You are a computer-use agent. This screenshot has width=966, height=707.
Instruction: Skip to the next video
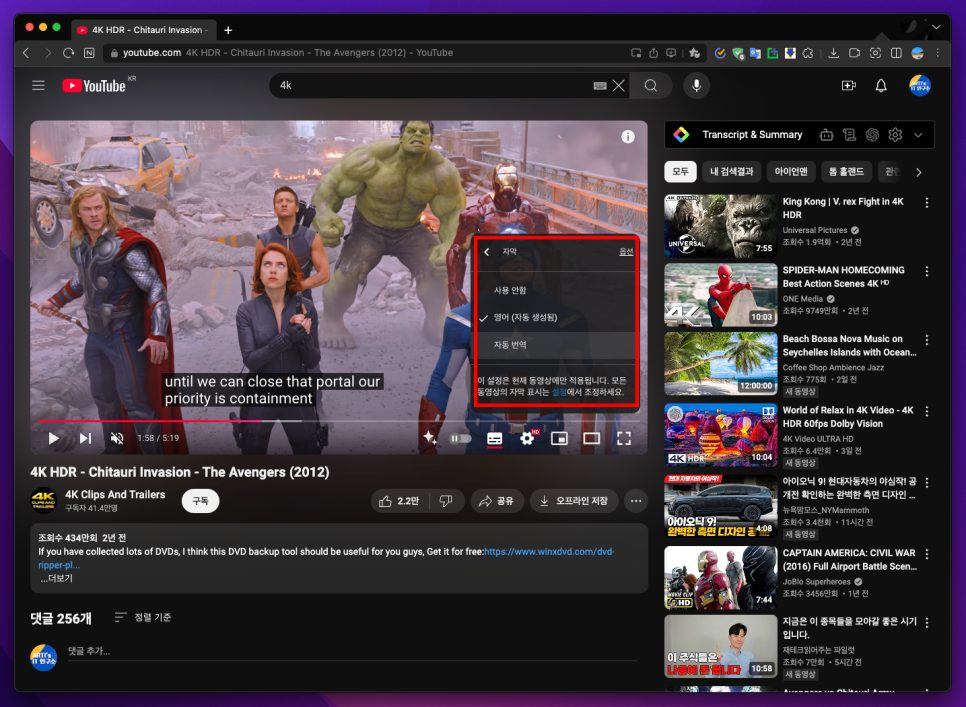click(85, 438)
